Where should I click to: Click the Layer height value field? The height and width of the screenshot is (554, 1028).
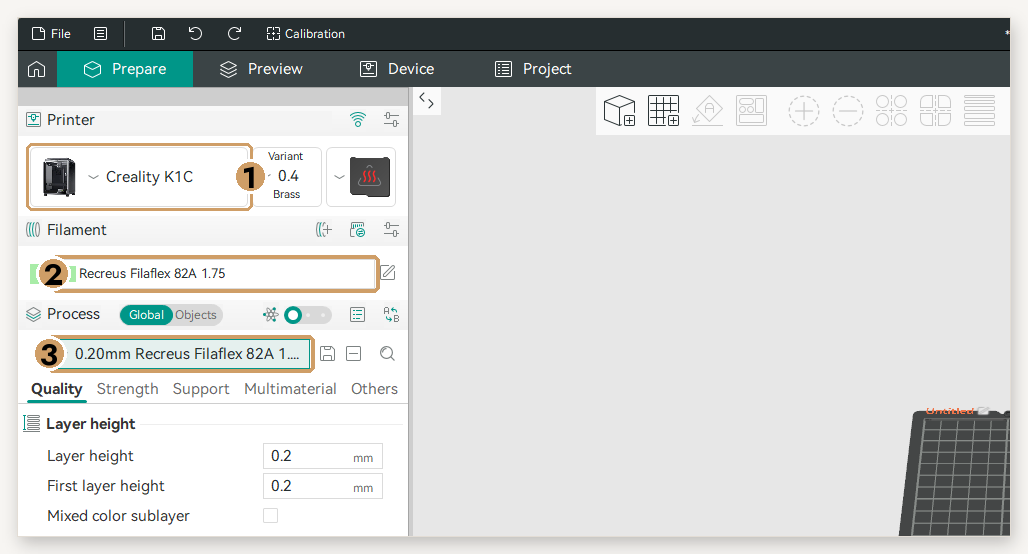pos(323,456)
